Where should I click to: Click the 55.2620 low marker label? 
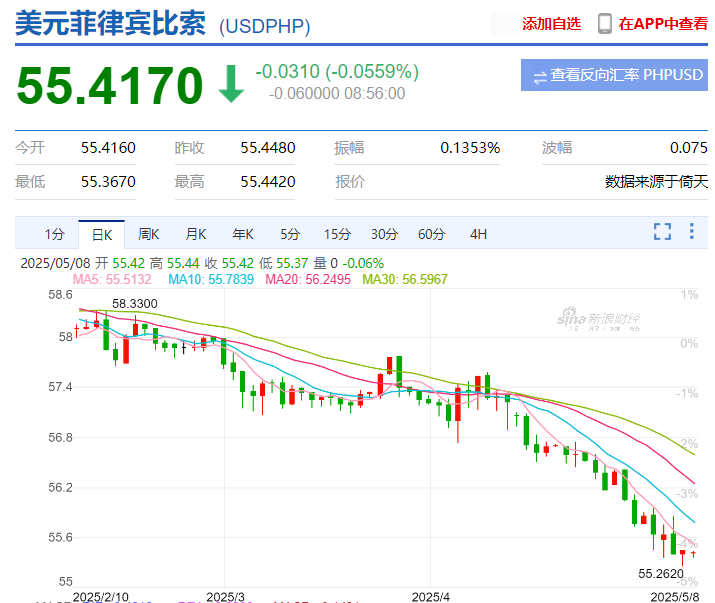661,573
